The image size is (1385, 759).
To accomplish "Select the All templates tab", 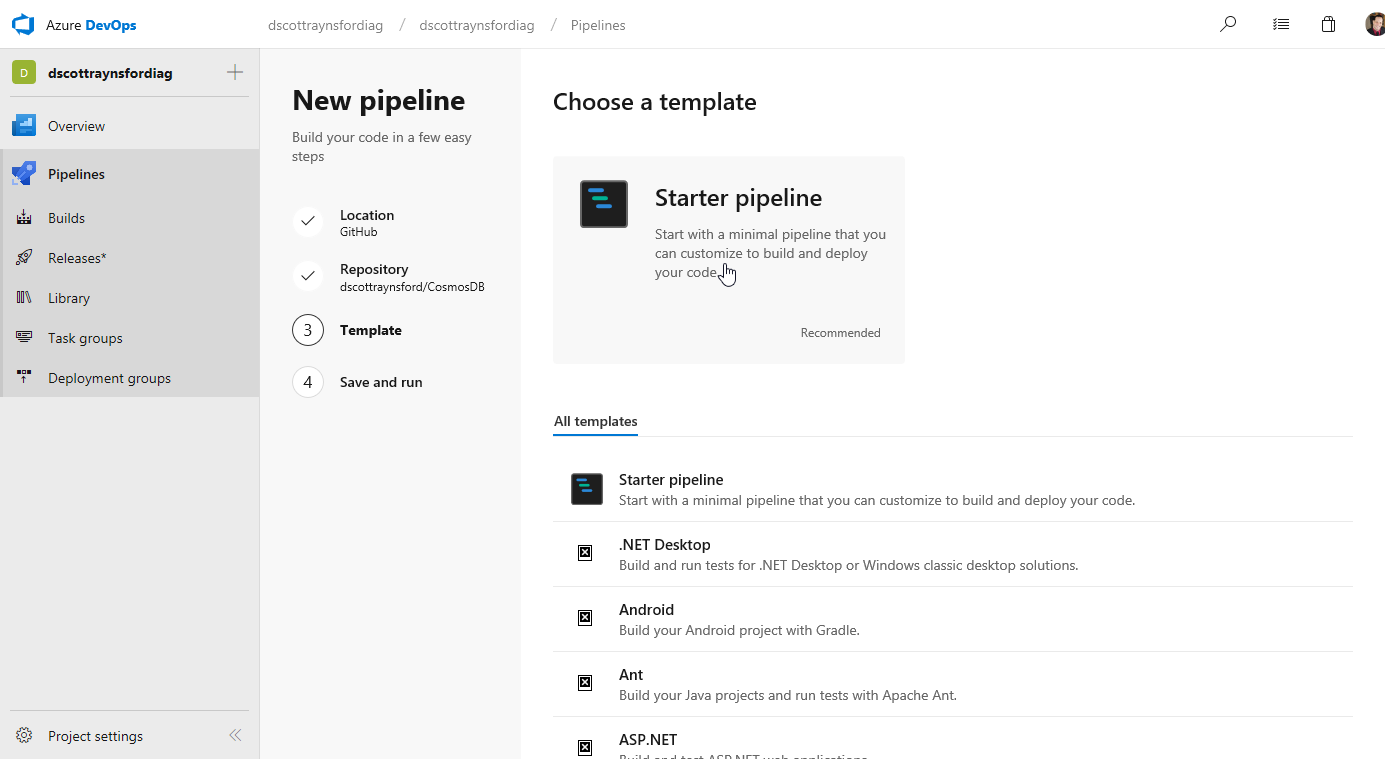I will (596, 422).
